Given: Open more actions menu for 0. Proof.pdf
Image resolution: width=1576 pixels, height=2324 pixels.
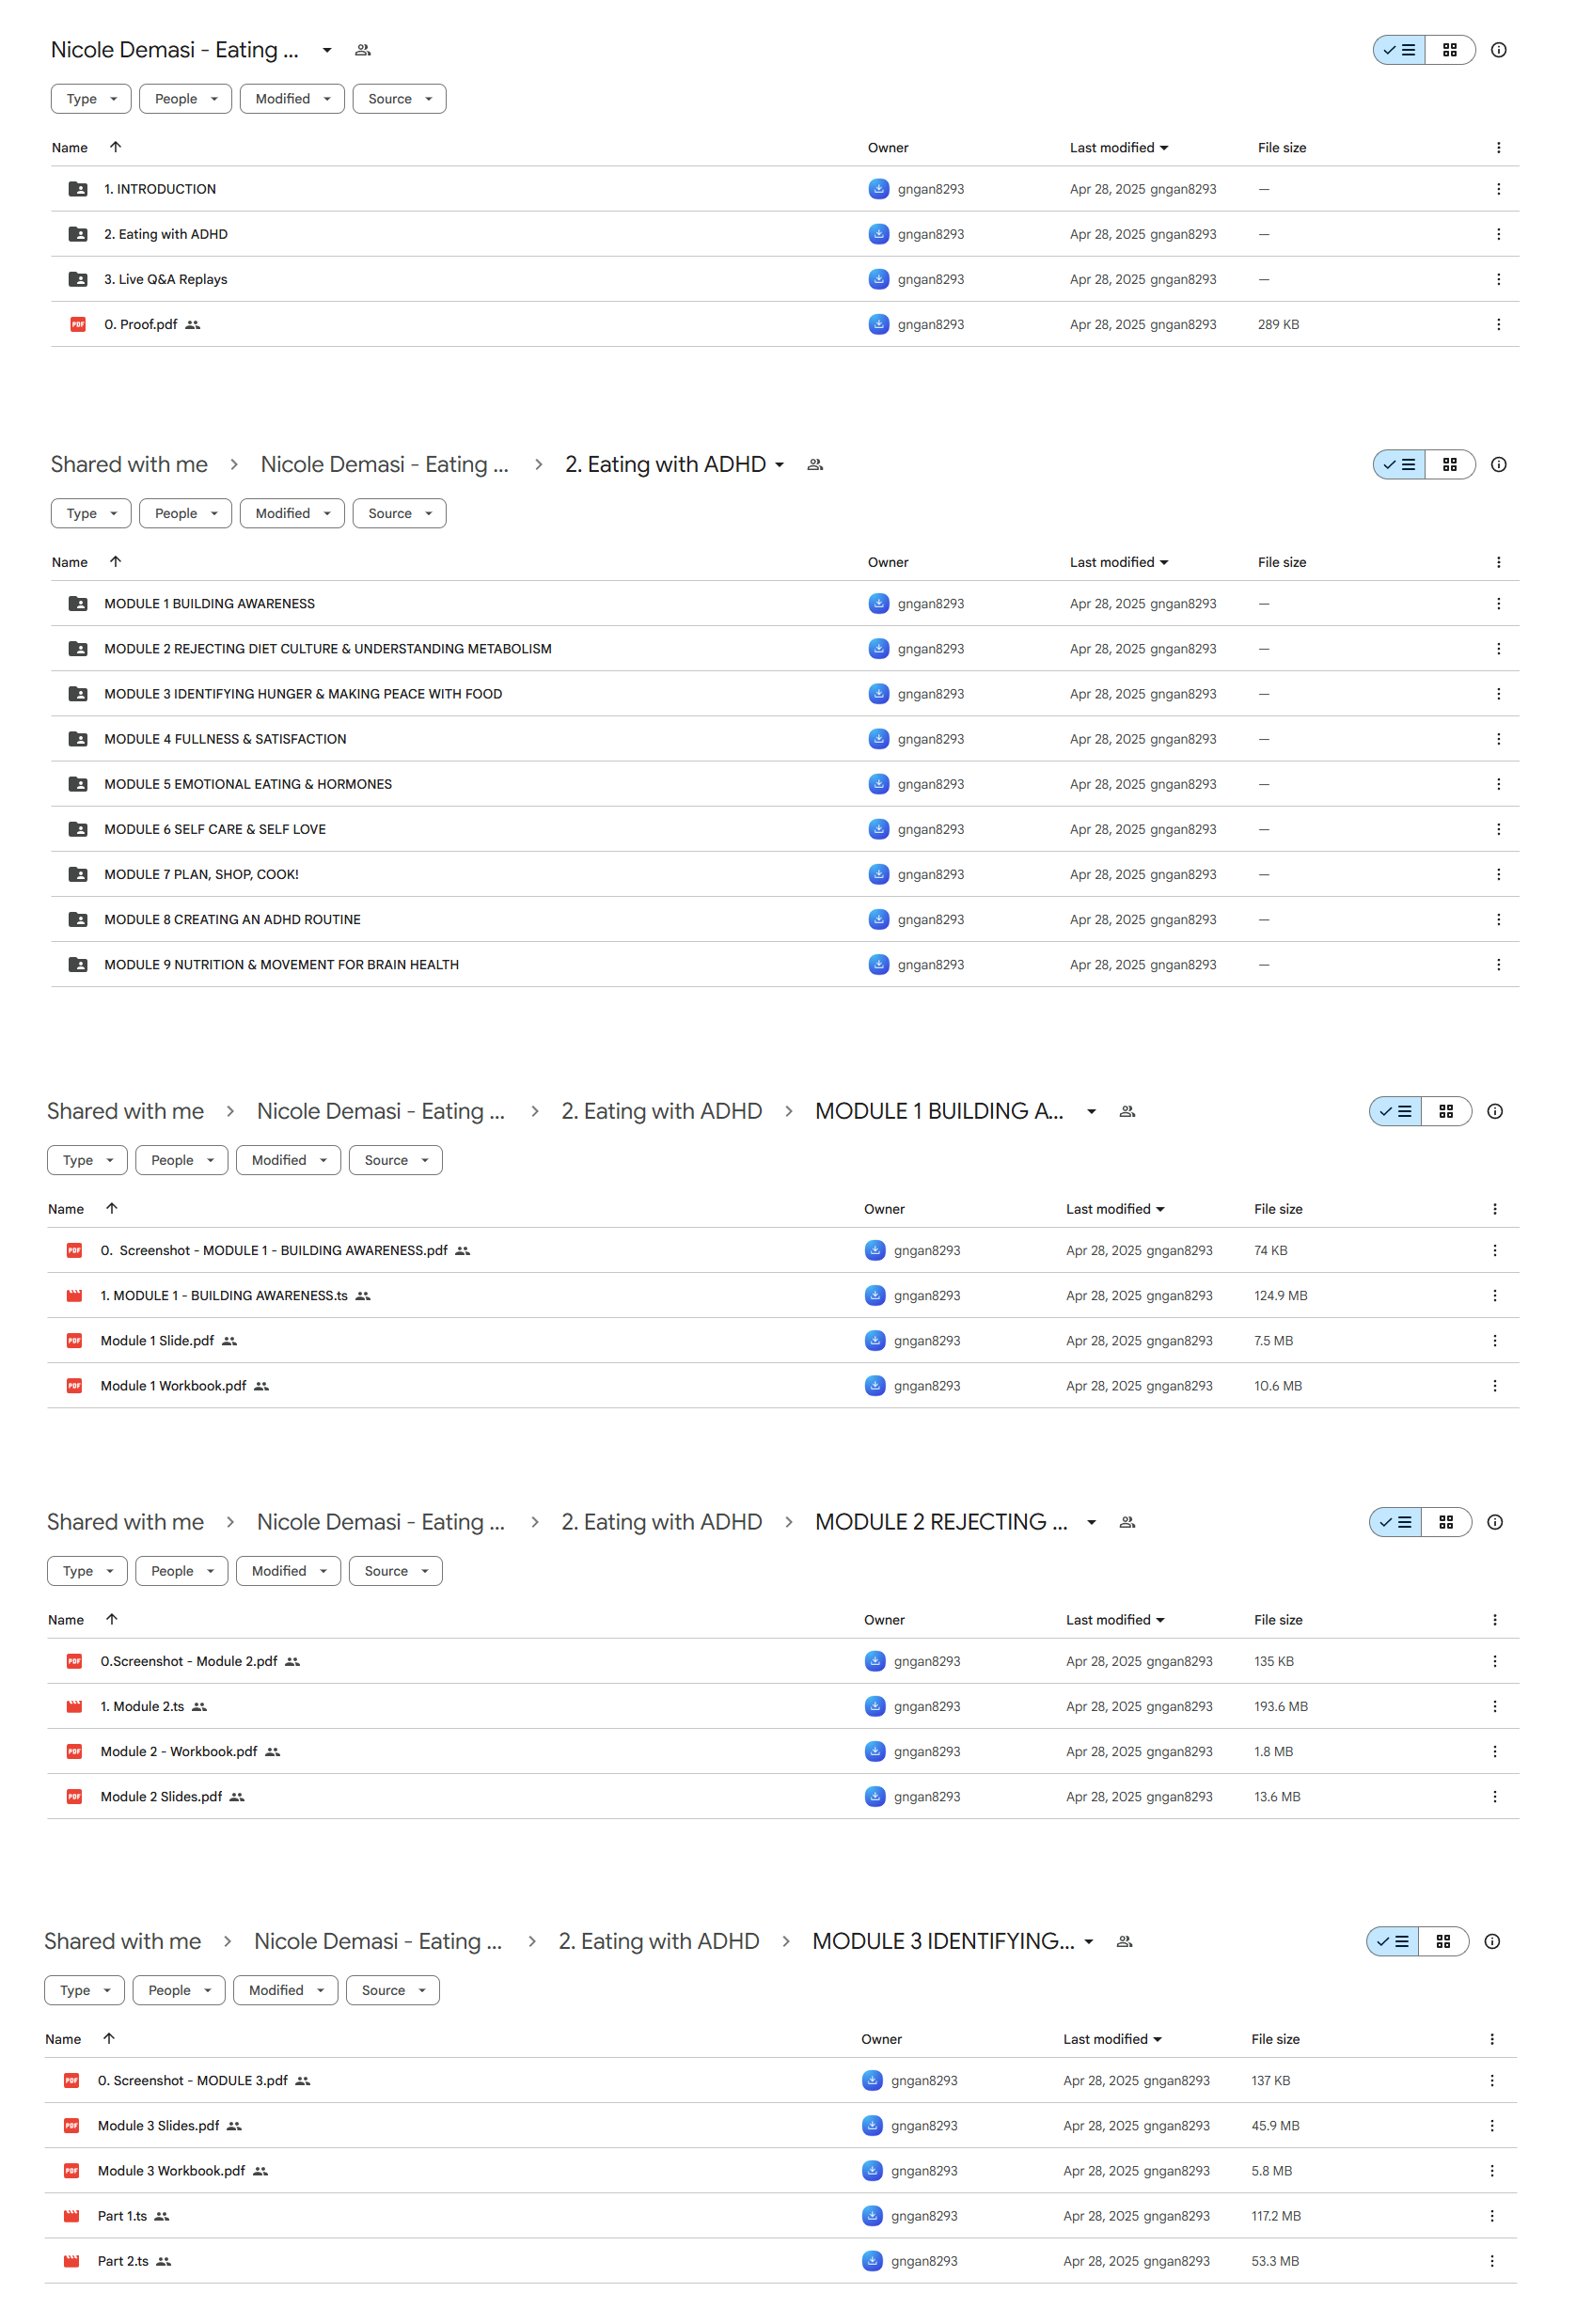Looking at the screenshot, I should click(x=1497, y=324).
